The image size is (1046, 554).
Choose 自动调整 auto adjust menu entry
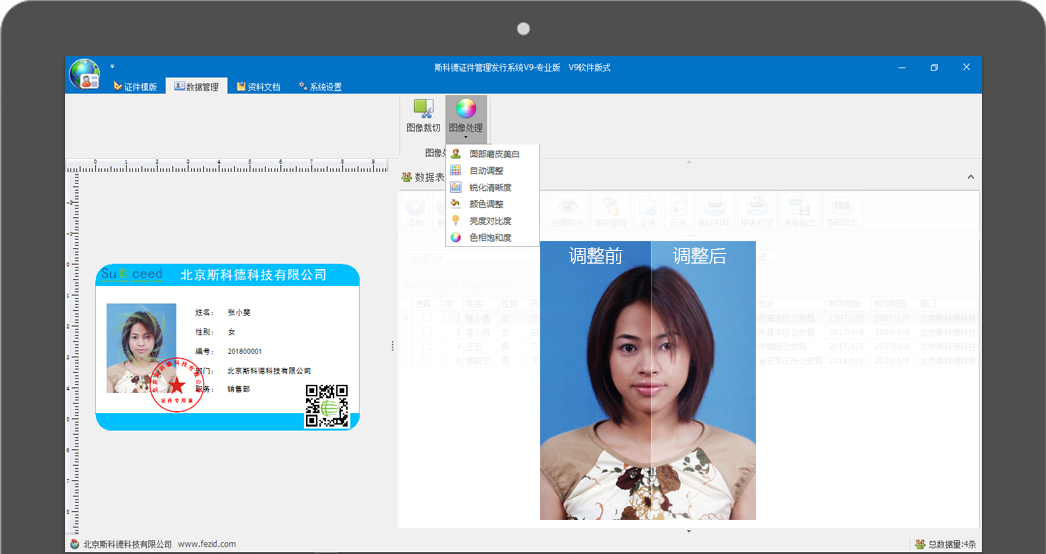[492, 171]
